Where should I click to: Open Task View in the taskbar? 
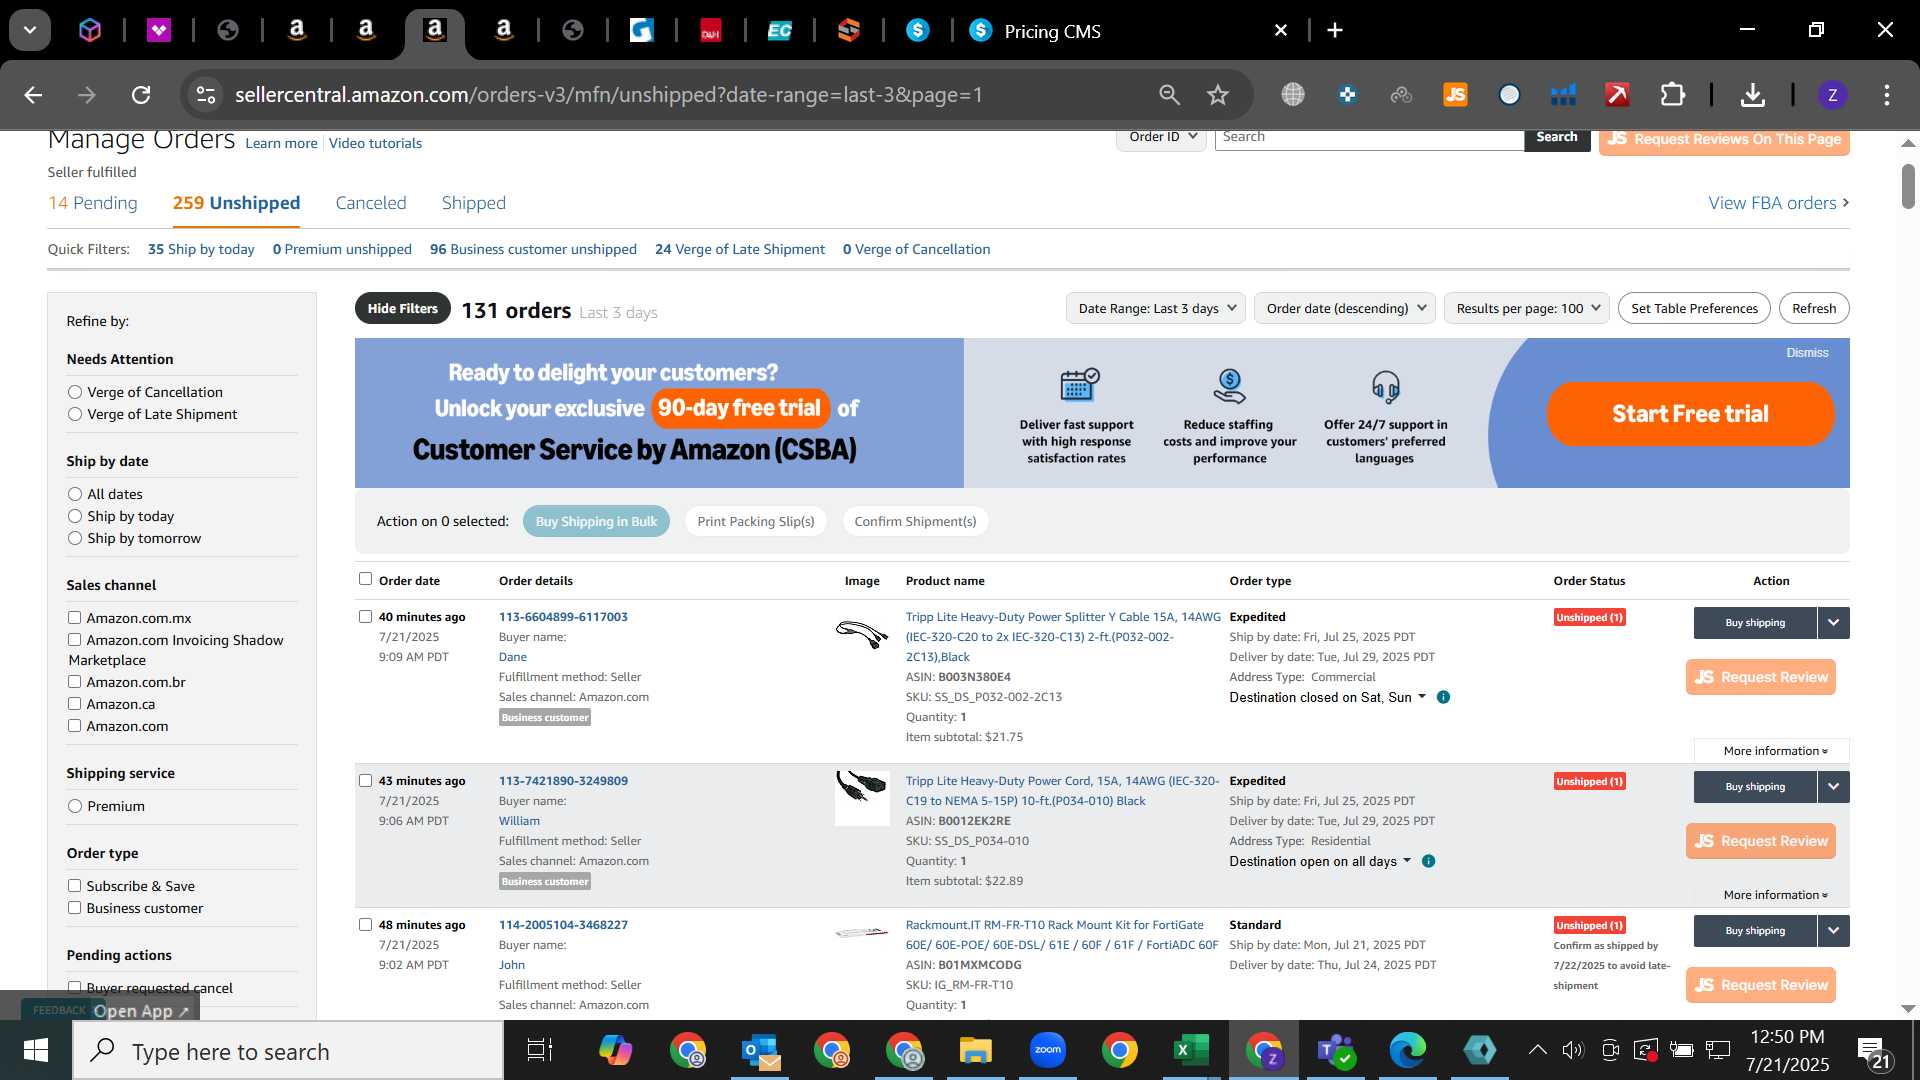click(540, 1050)
